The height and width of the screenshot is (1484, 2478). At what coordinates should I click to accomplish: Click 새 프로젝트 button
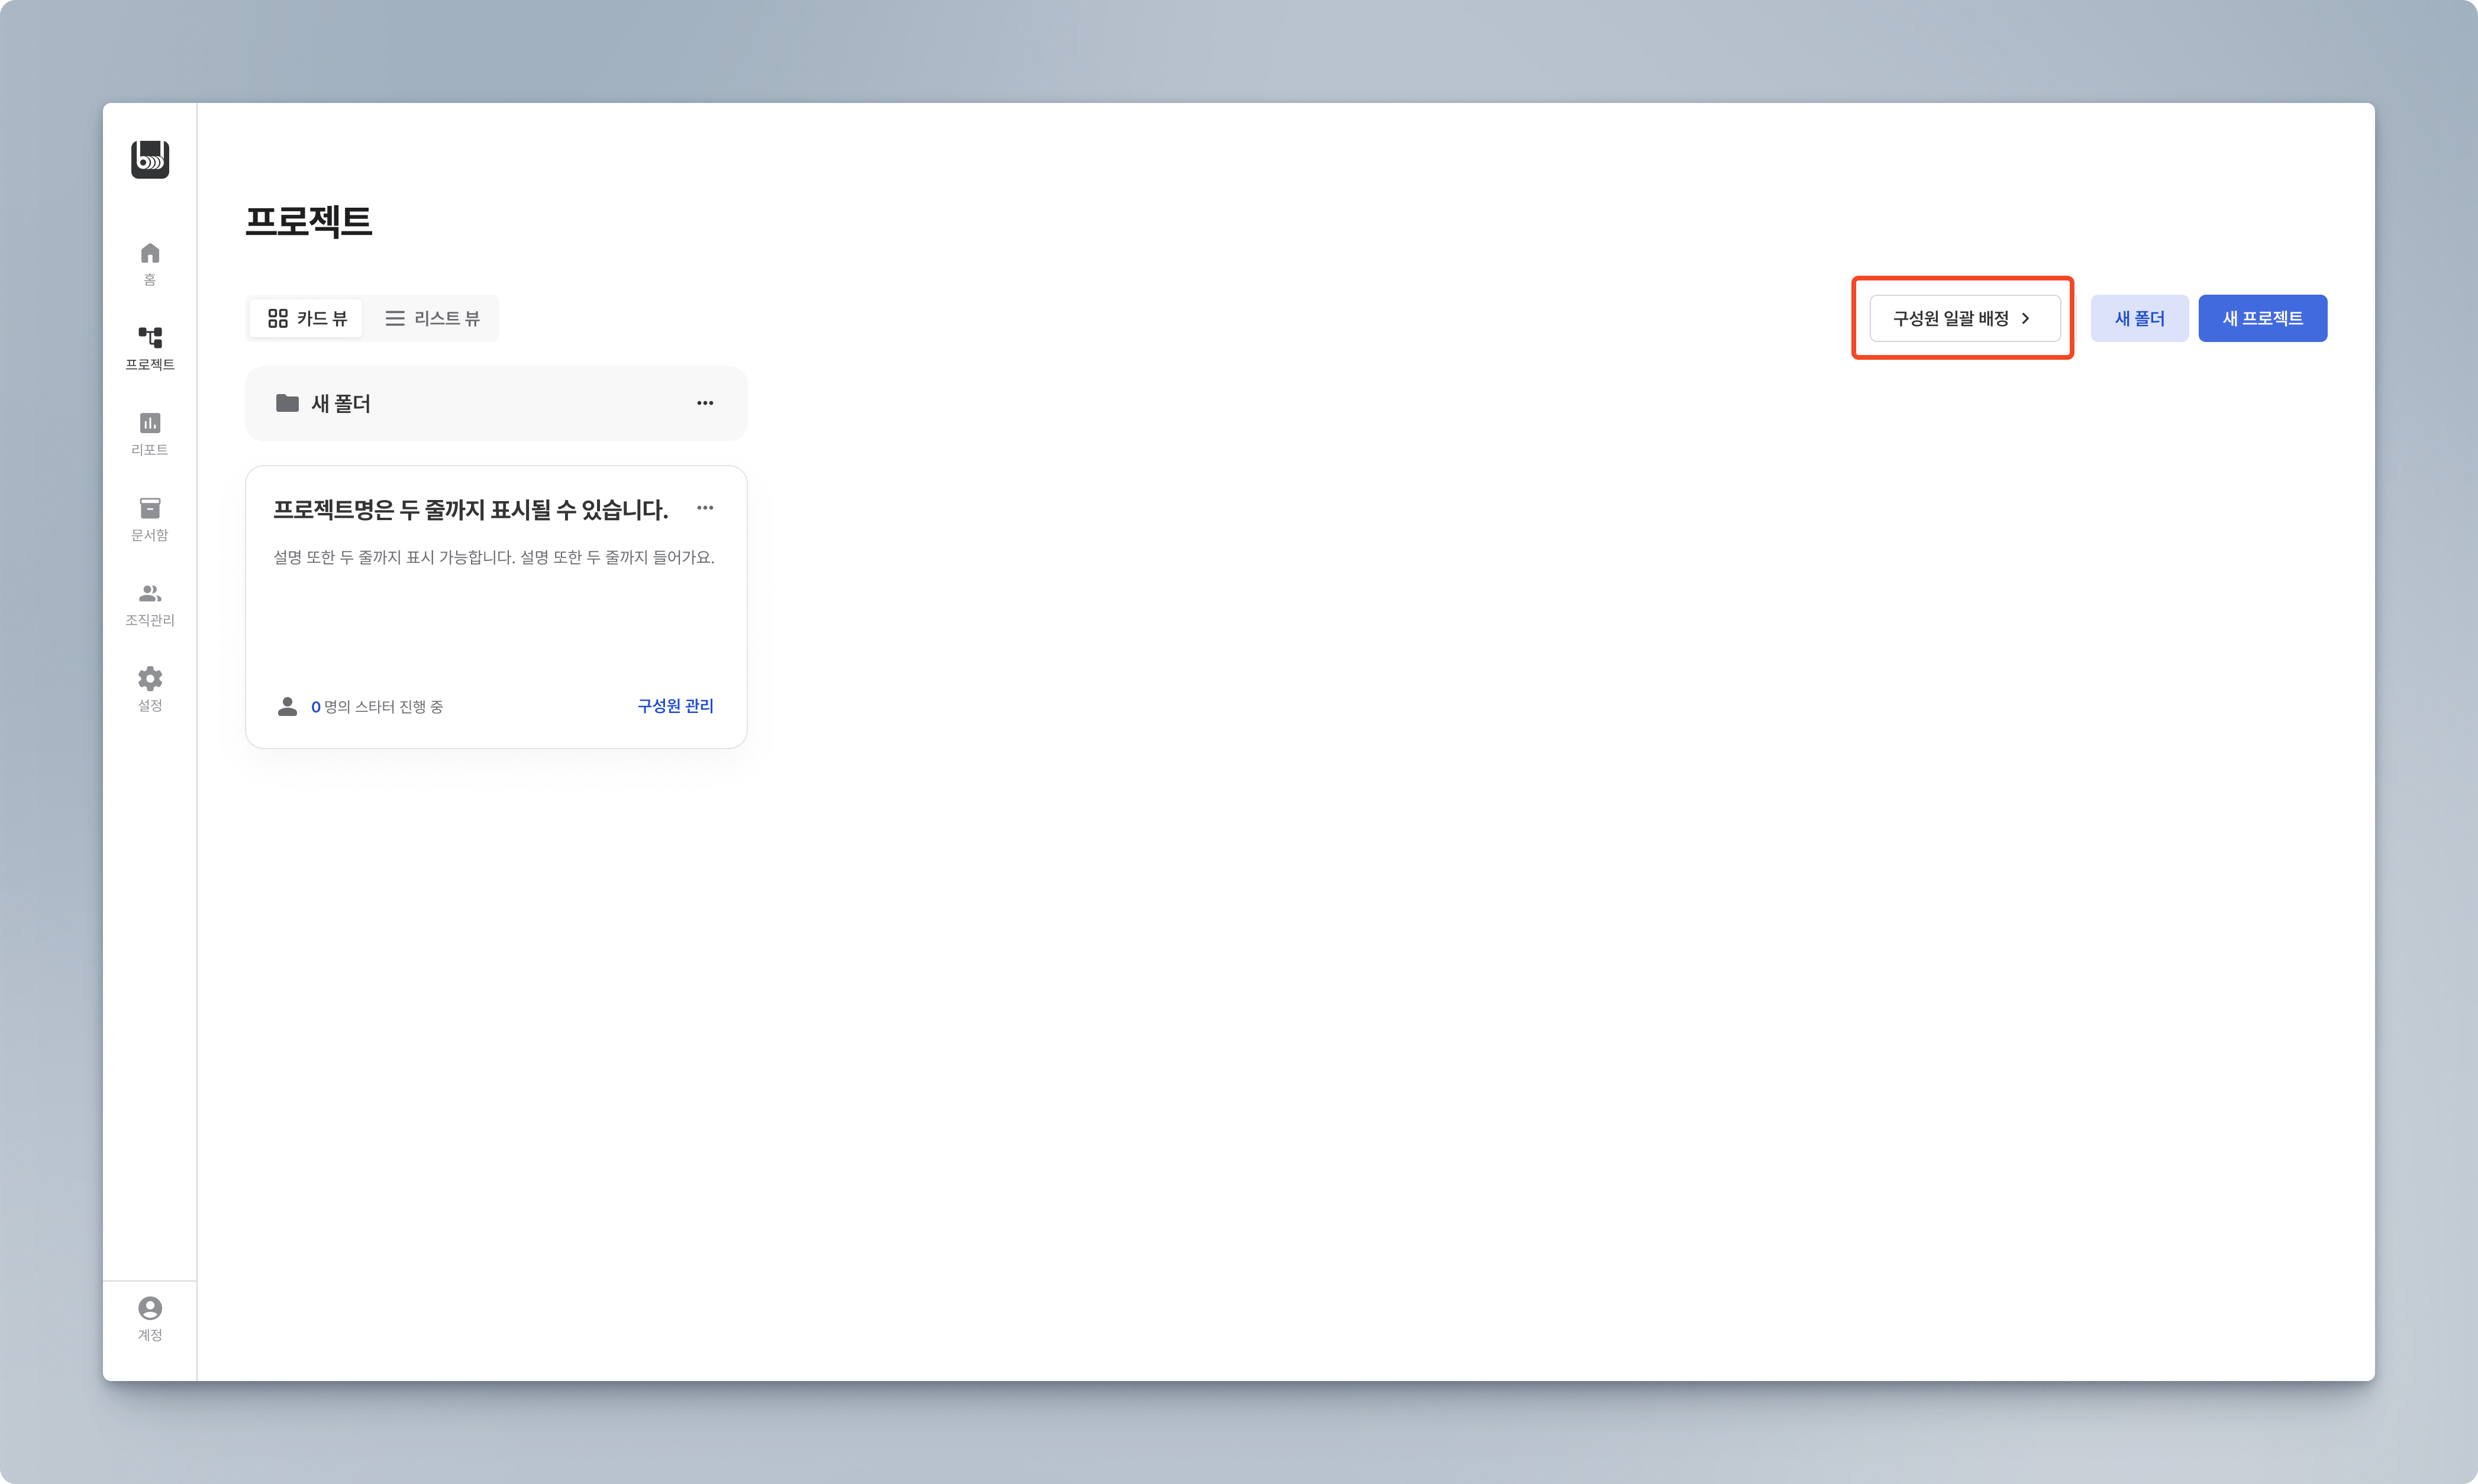(2262, 318)
